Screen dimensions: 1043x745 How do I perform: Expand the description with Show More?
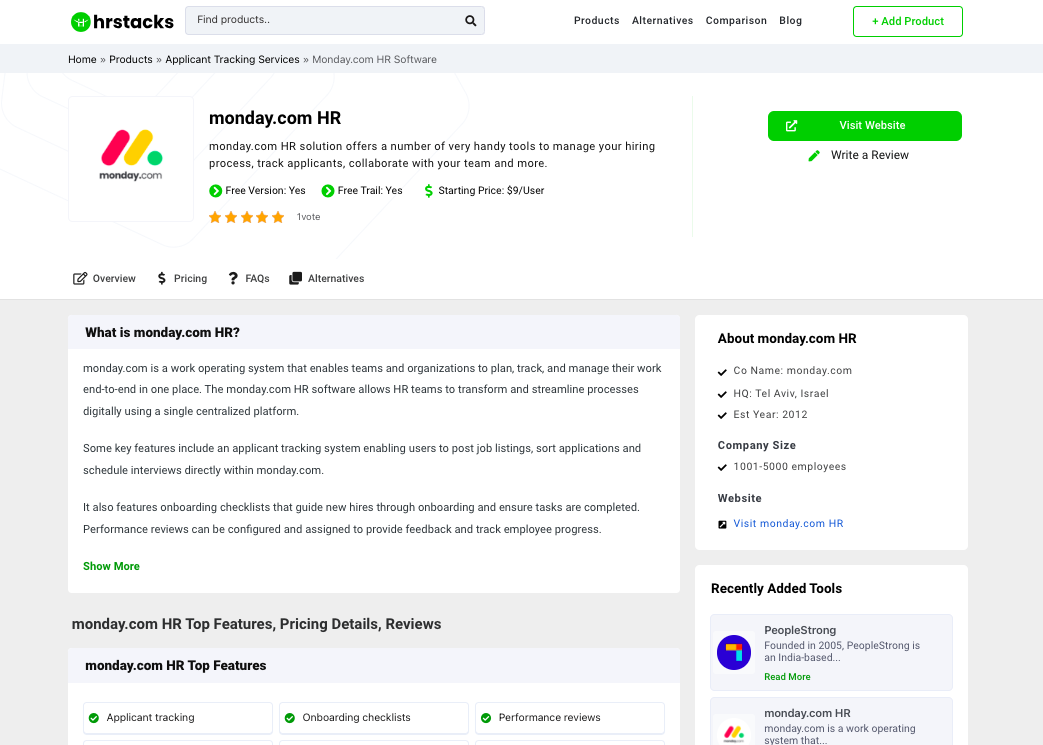(x=110, y=566)
